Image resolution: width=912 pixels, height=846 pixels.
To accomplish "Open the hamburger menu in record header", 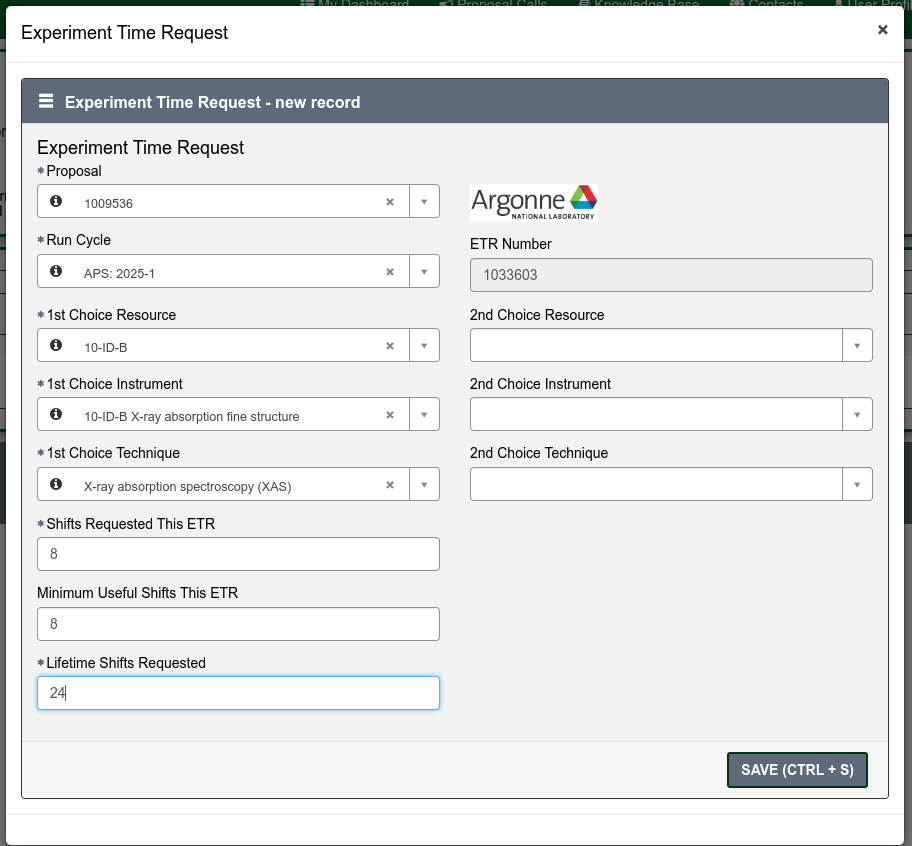I will (46, 102).
